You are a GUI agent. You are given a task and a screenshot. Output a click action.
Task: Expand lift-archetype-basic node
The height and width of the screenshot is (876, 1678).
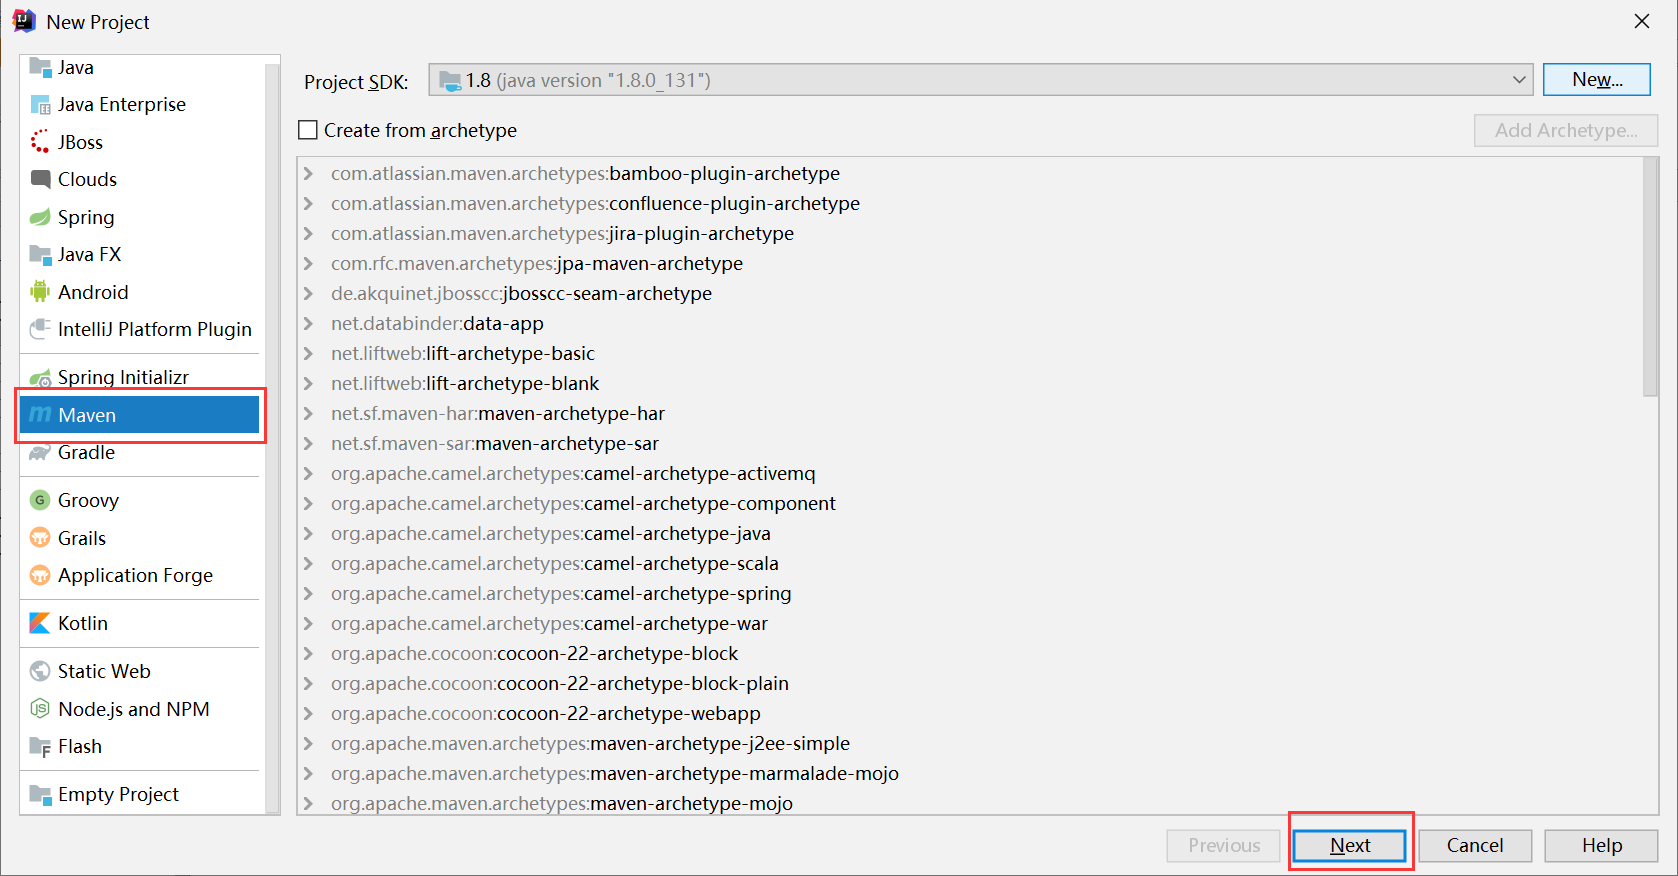309,353
